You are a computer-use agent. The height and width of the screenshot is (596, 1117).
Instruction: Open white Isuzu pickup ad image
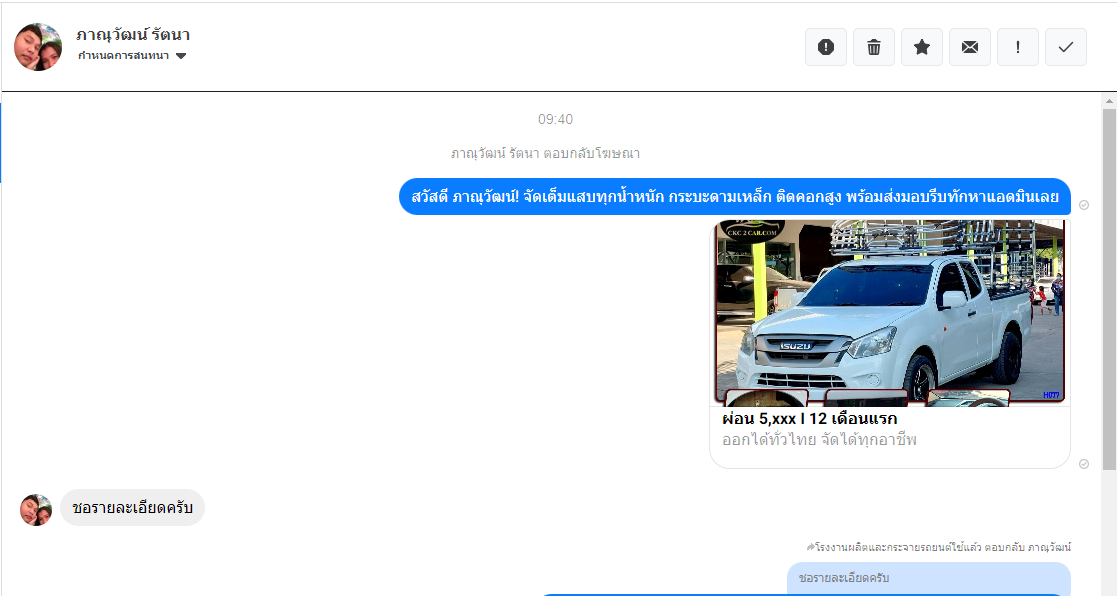click(x=890, y=313)
